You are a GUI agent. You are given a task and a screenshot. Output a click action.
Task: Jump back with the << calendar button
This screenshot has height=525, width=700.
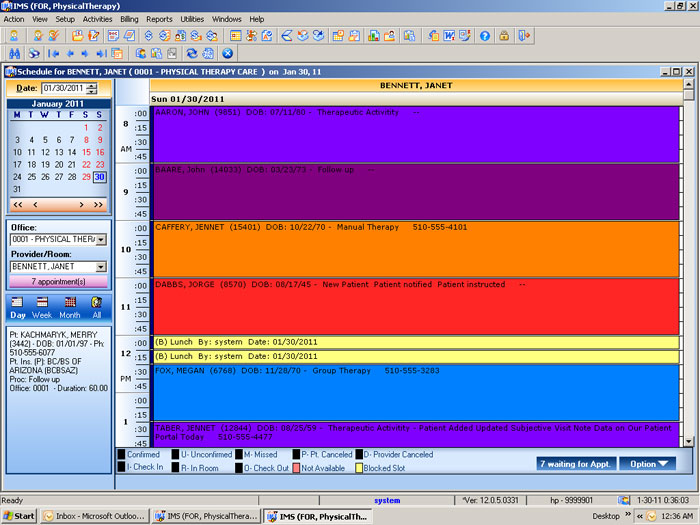18,204
